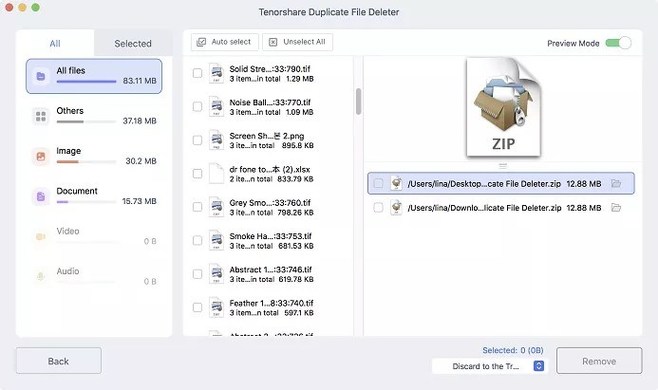The height and width of the screenshot is (390, 658).
Task: Click the Grey Smo tif file icon
Action: 216,207
